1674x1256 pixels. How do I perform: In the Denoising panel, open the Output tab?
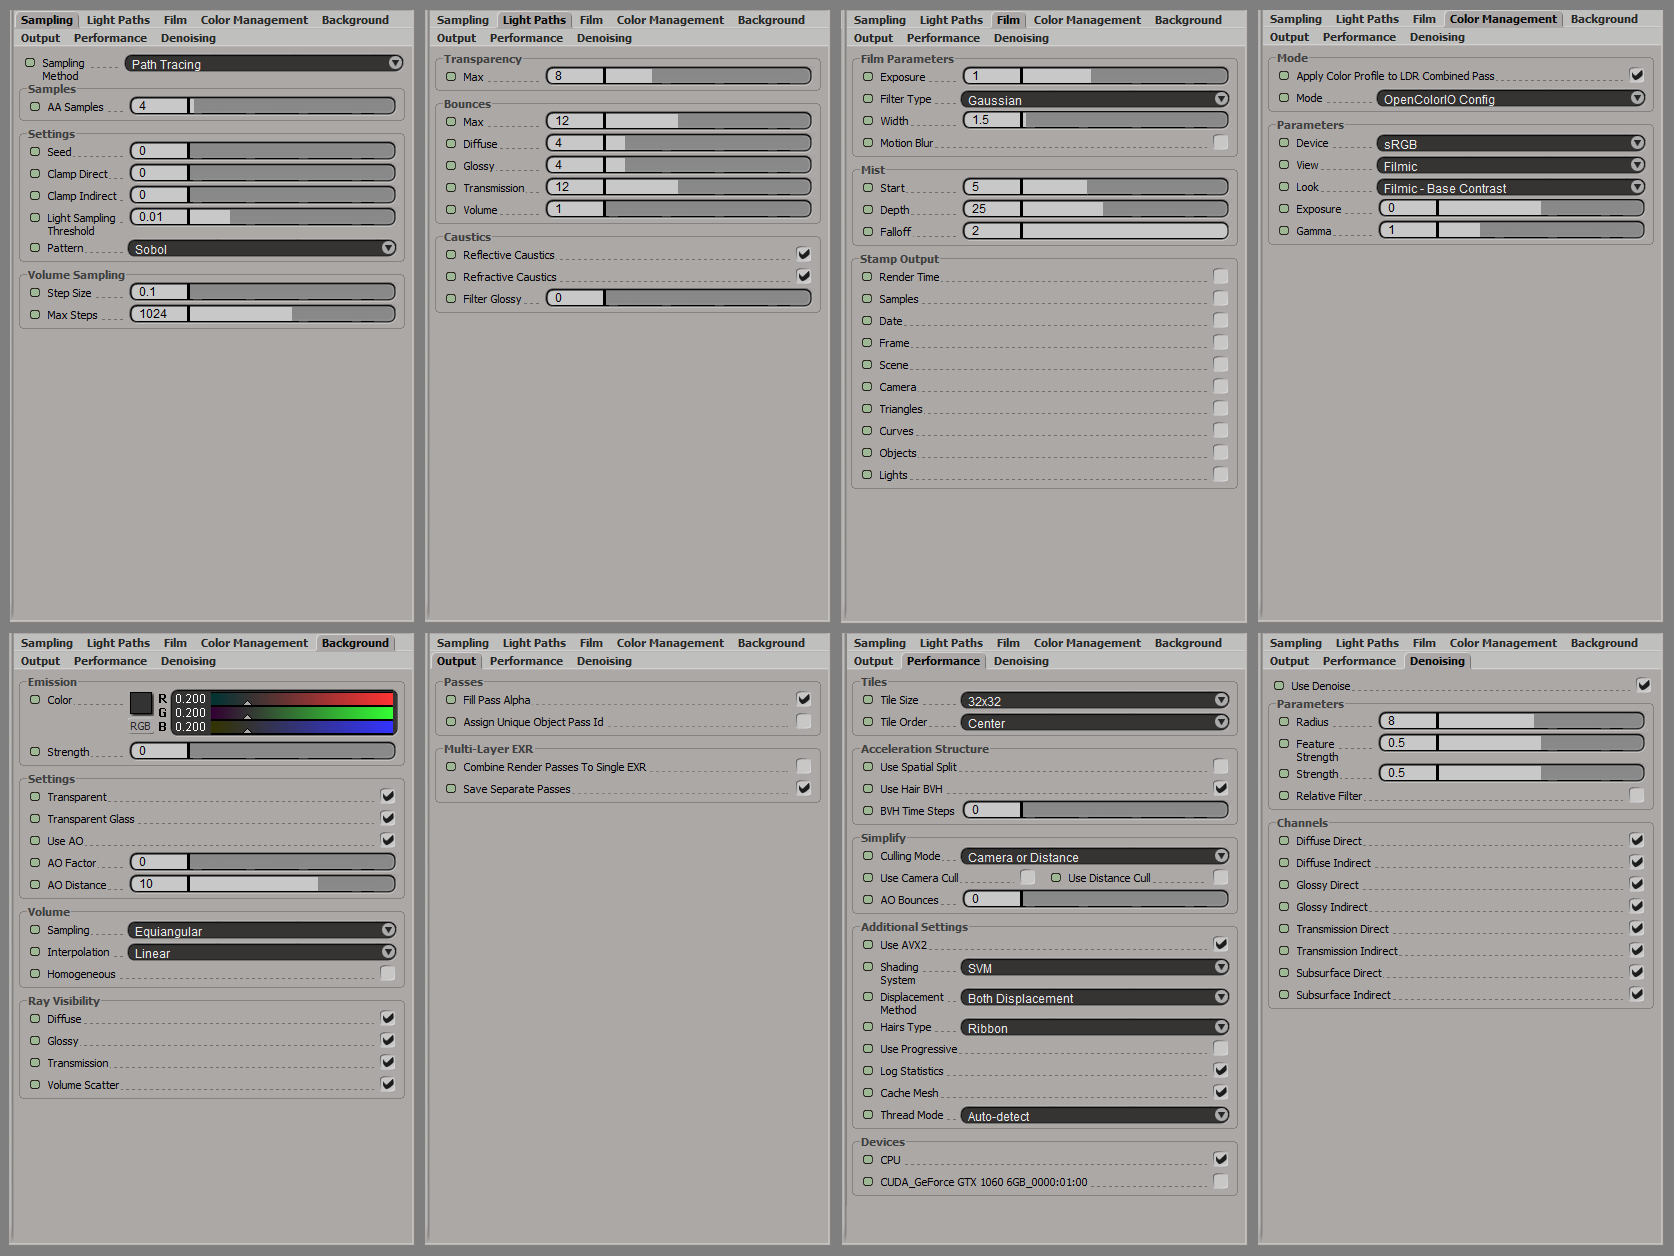1289,661
